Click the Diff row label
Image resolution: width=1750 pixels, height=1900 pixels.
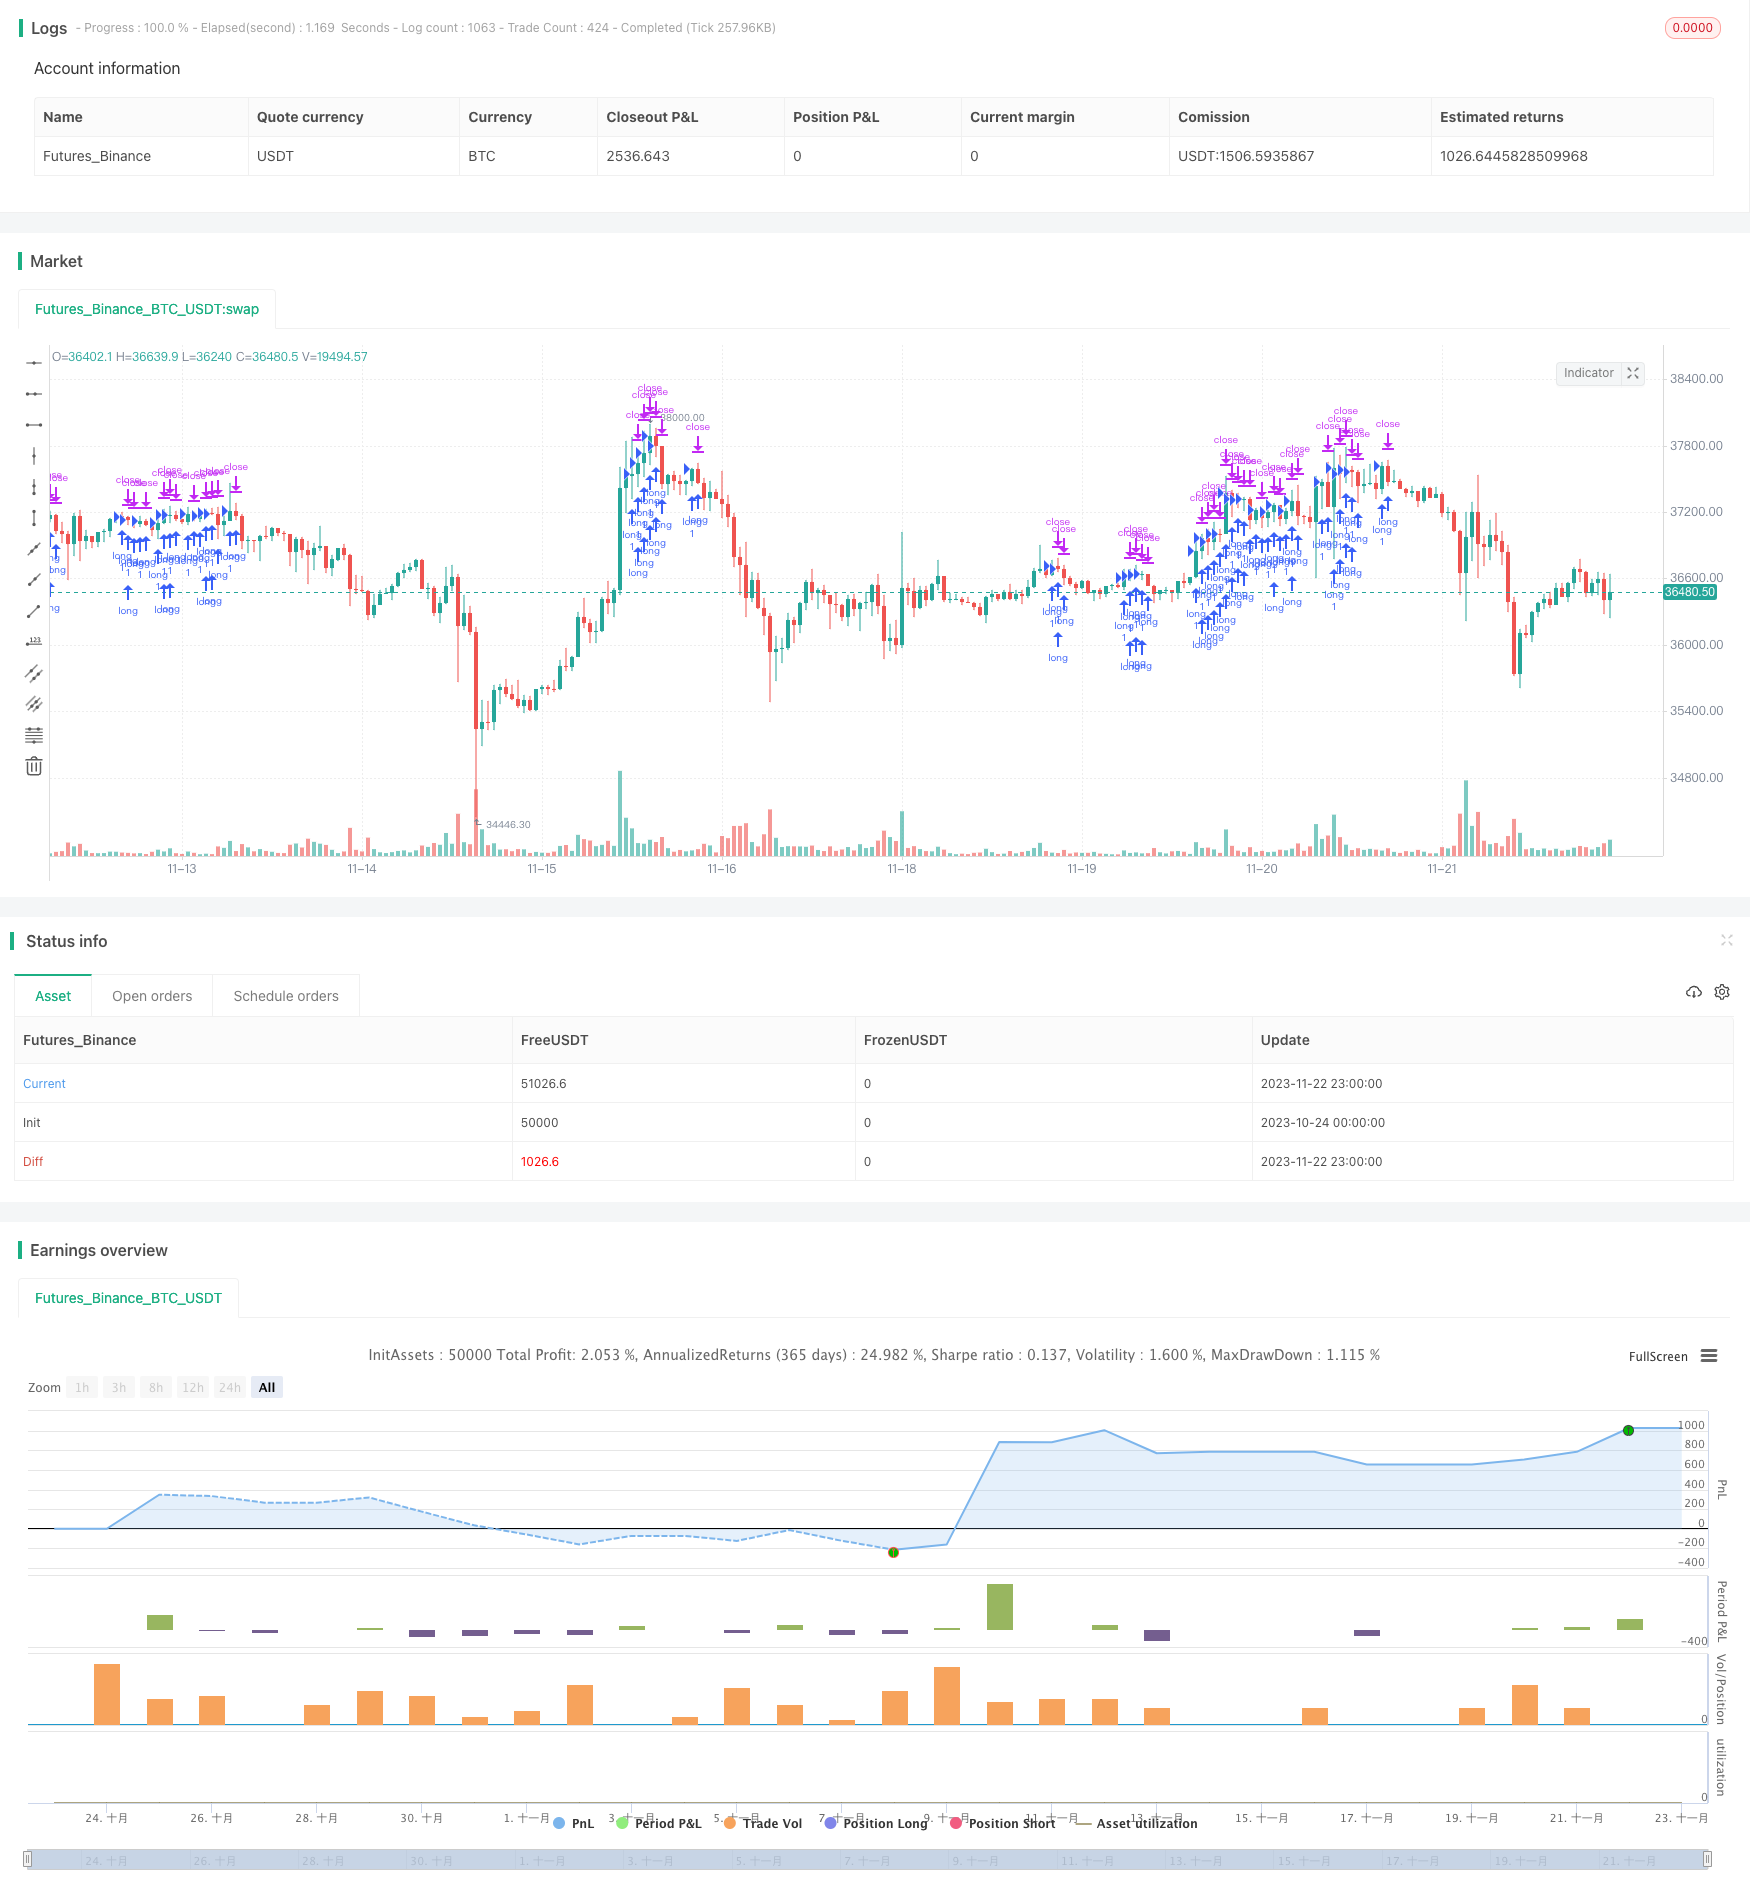(33, 1162)
